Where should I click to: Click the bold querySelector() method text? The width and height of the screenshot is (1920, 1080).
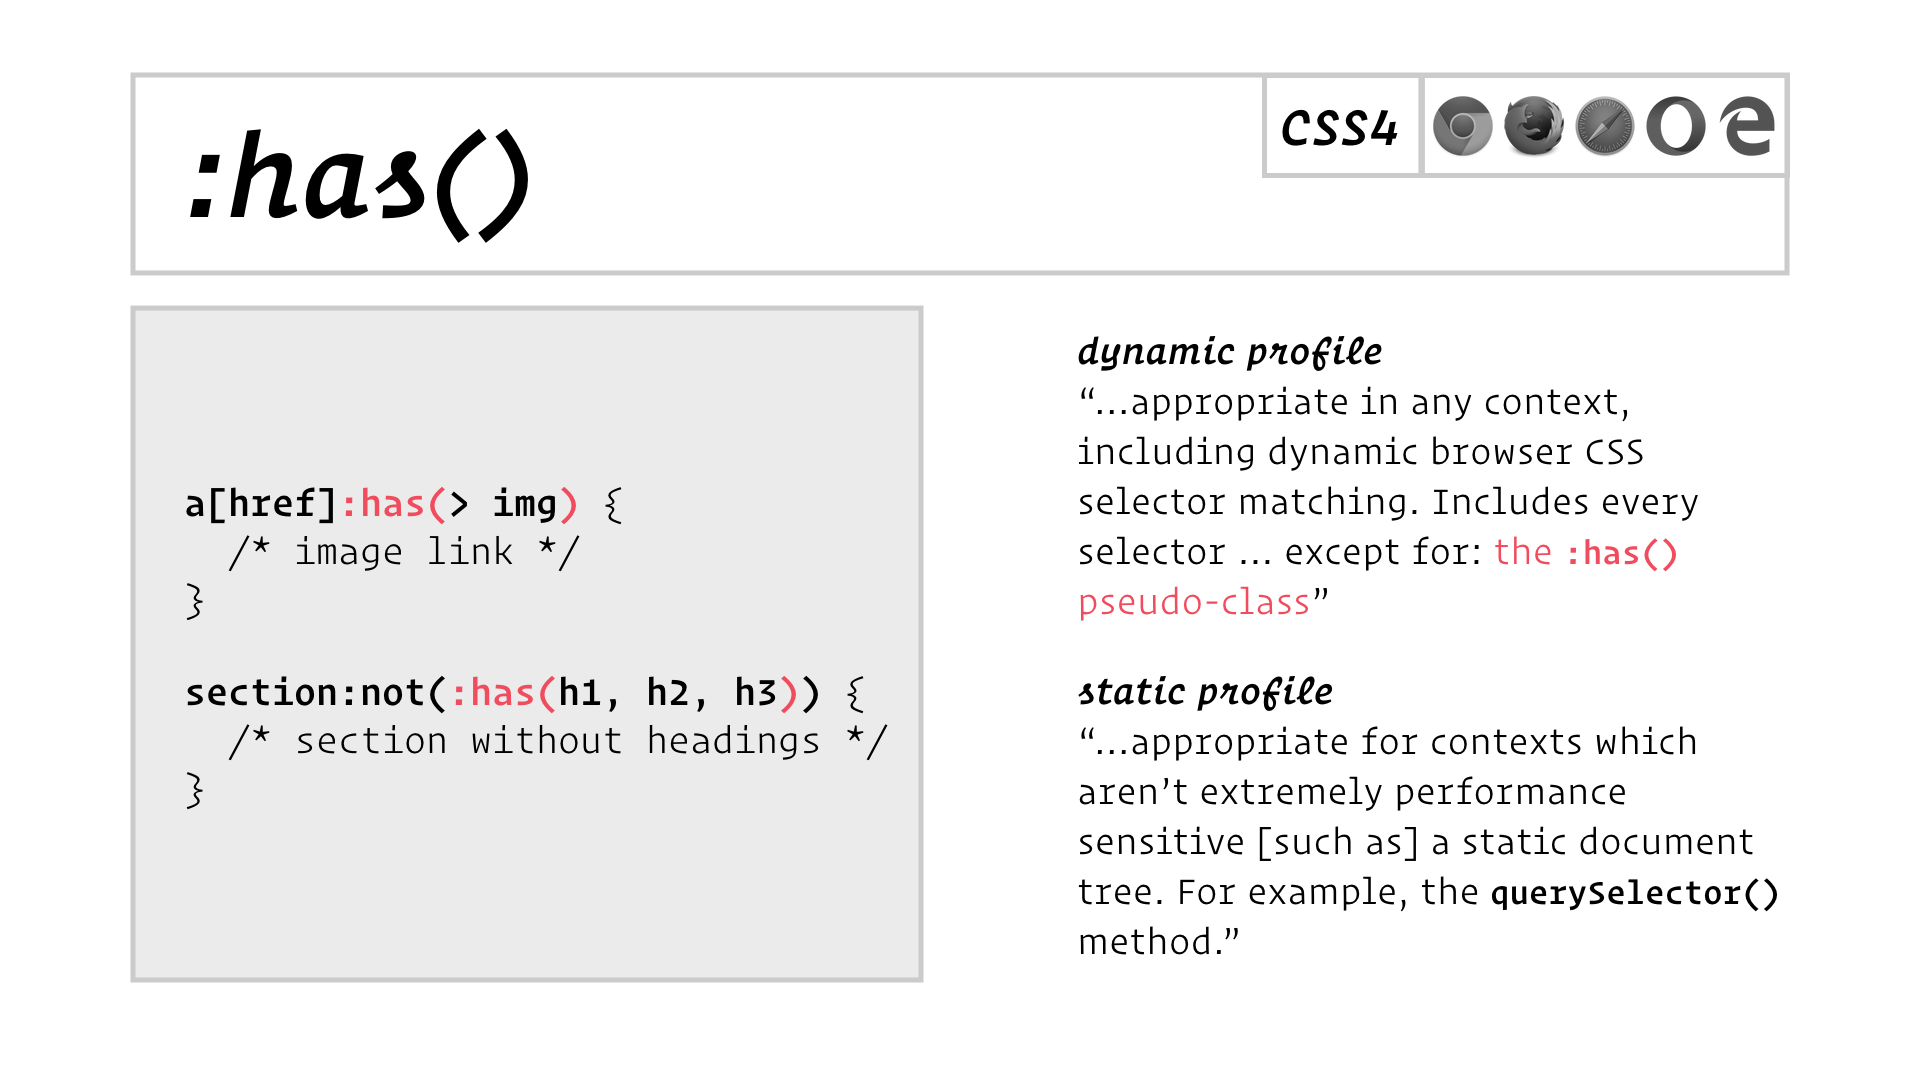pyautogui.click(x=1635, y=892)
